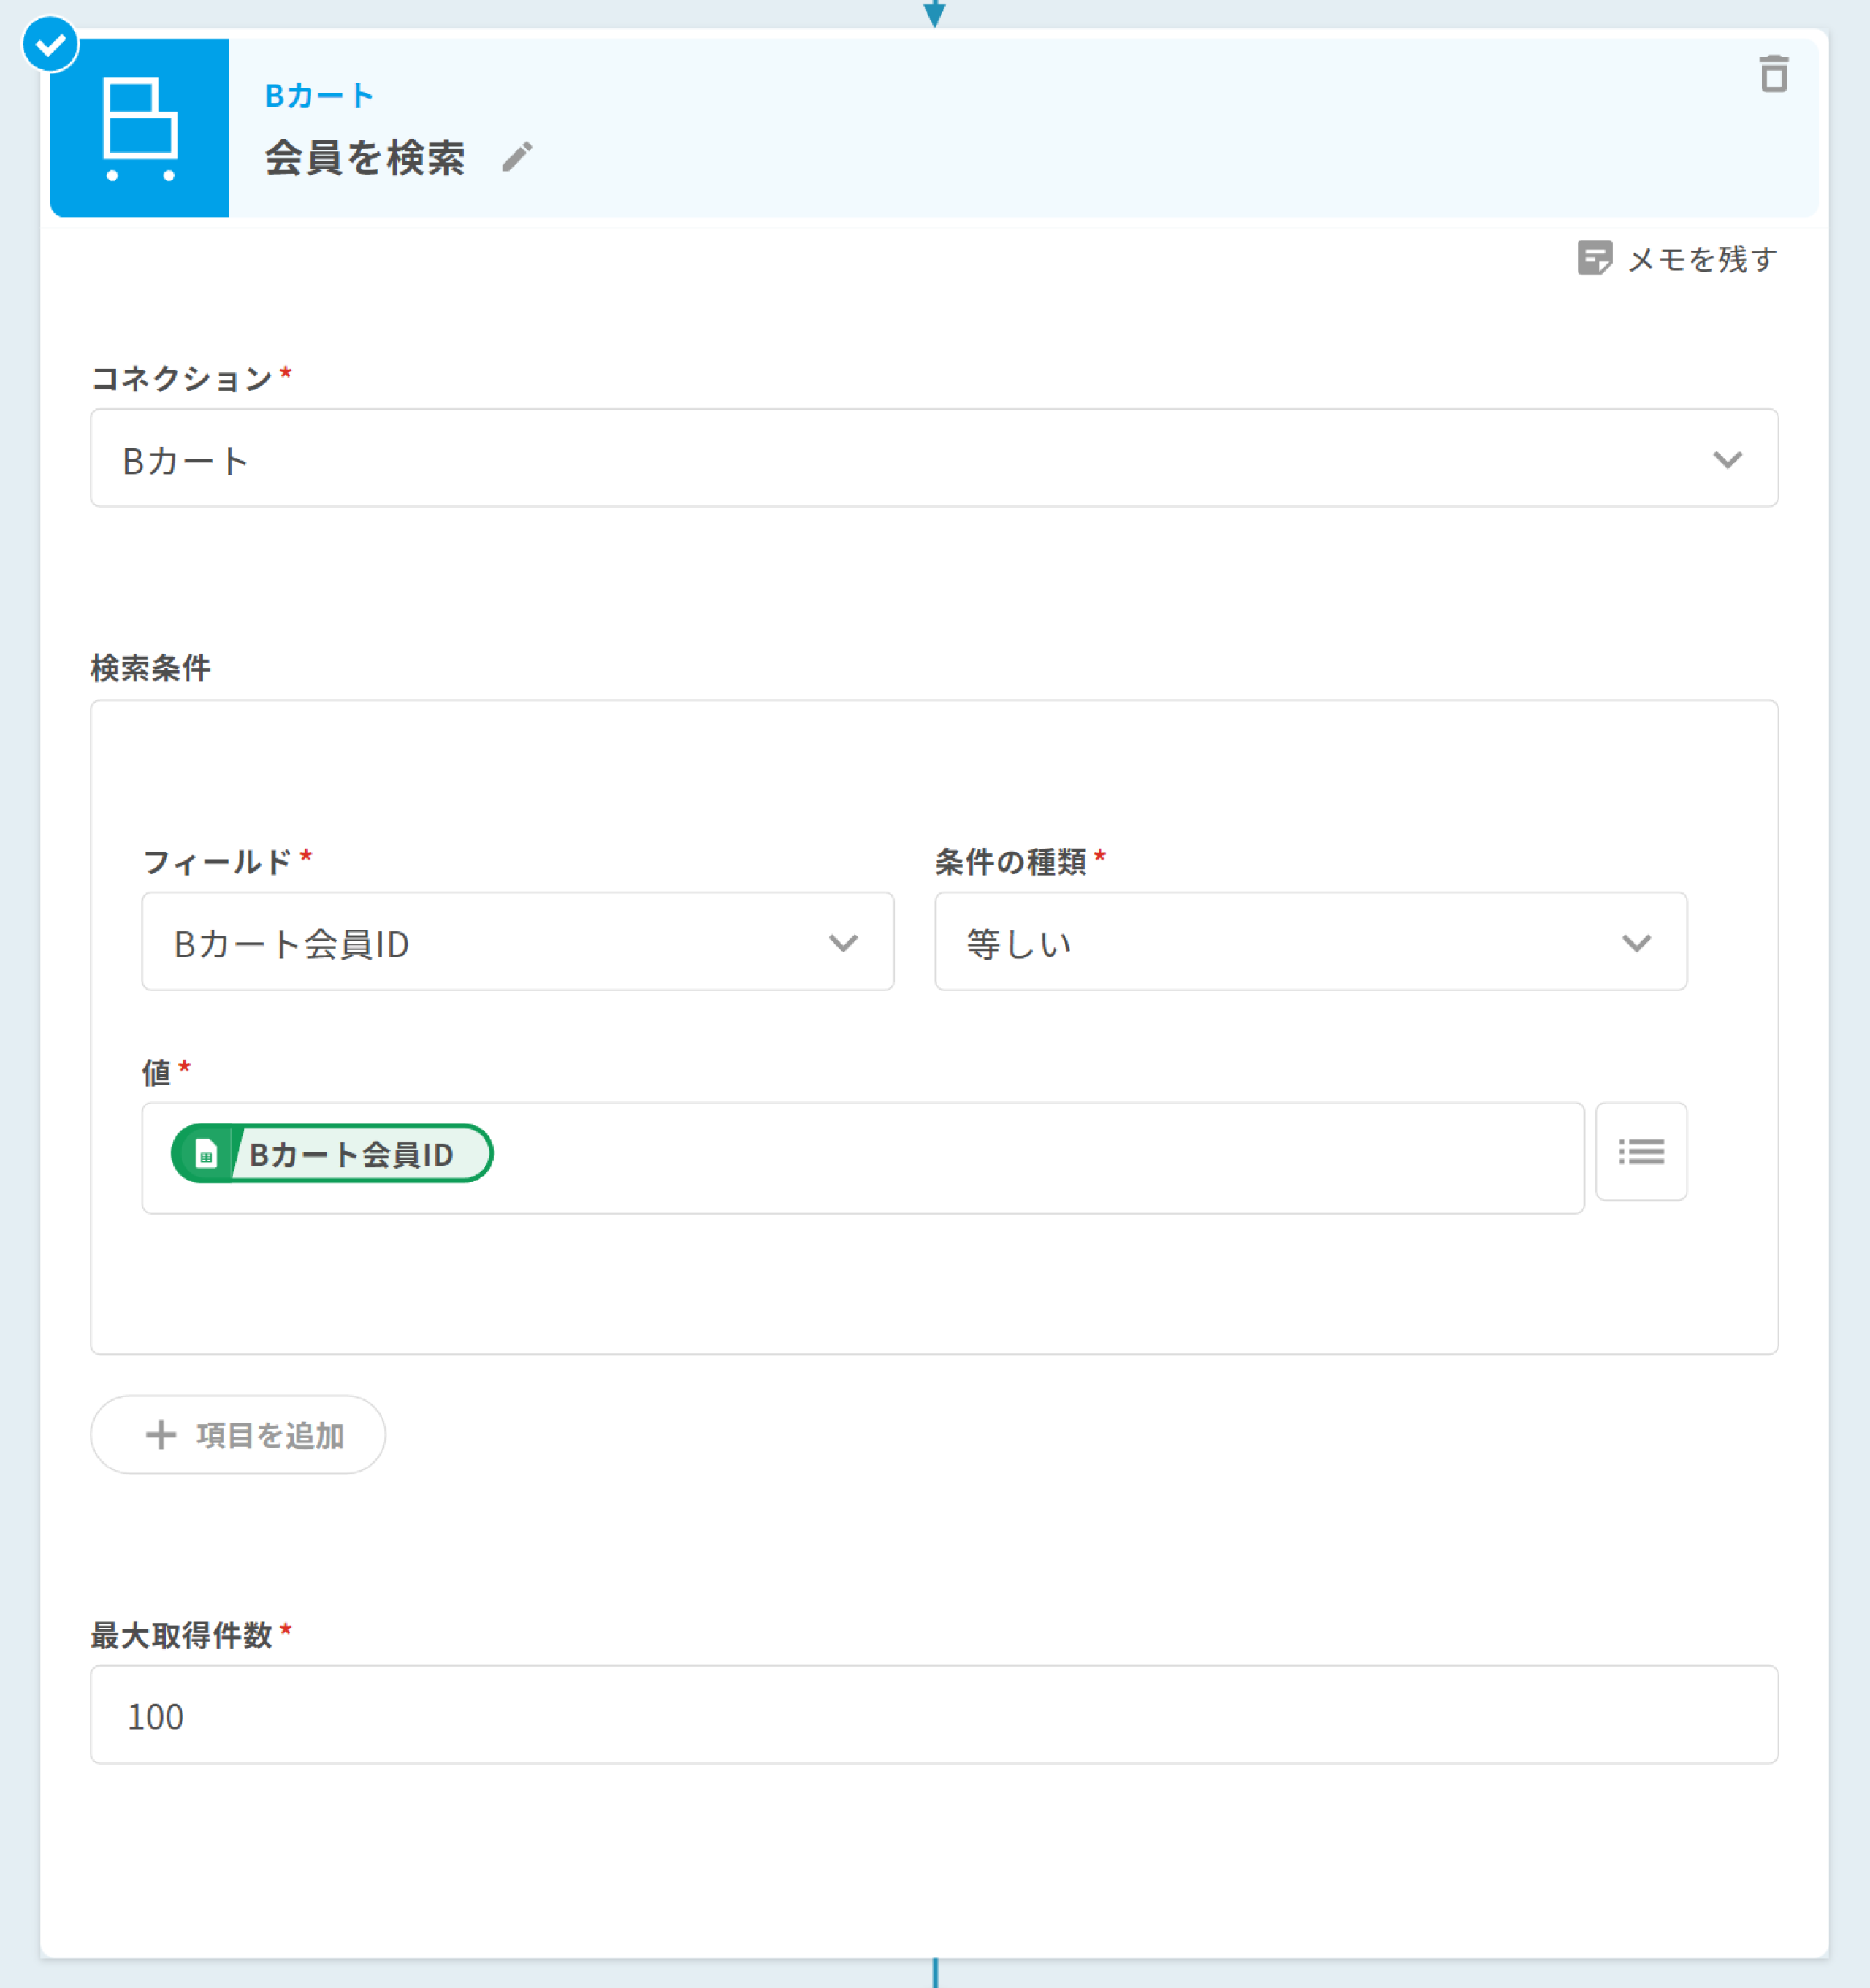This screenshot has width=1870, height=1988.
Task: Click the chevron in 条件の種類 dropdown
Action: (x=1636, y=943)
